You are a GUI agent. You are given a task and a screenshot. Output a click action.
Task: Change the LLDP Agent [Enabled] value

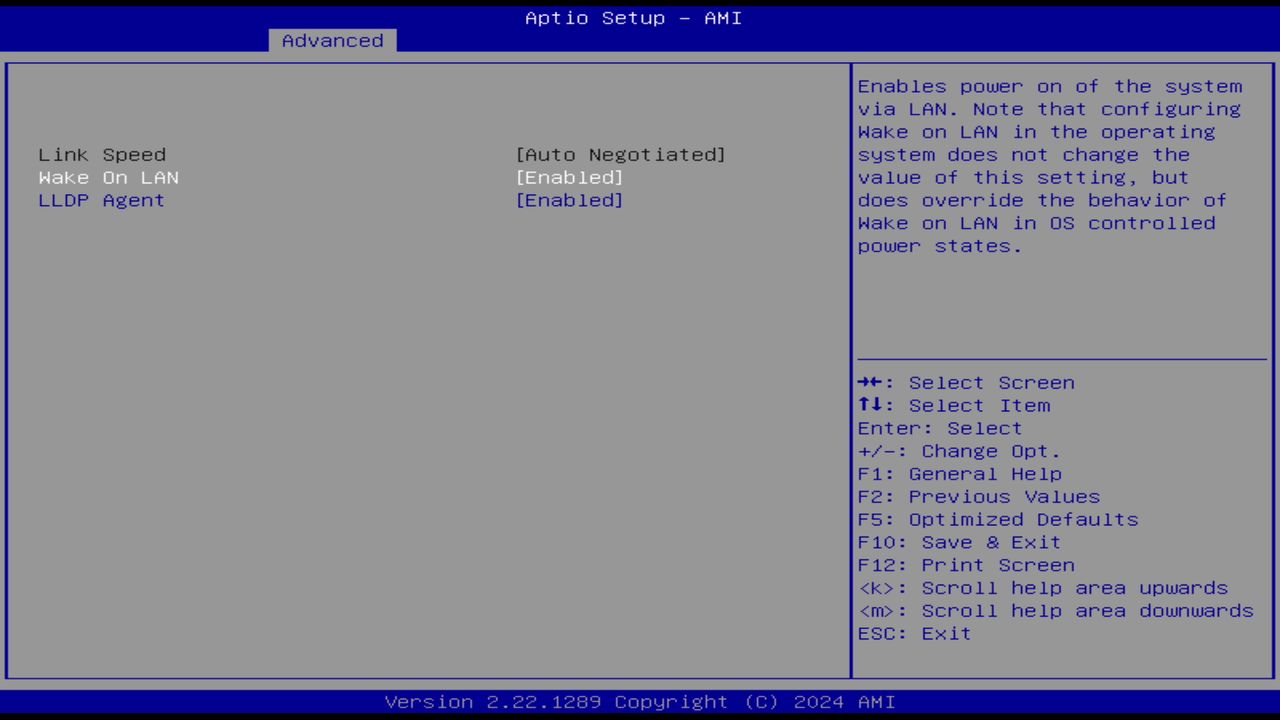[569, 201]
